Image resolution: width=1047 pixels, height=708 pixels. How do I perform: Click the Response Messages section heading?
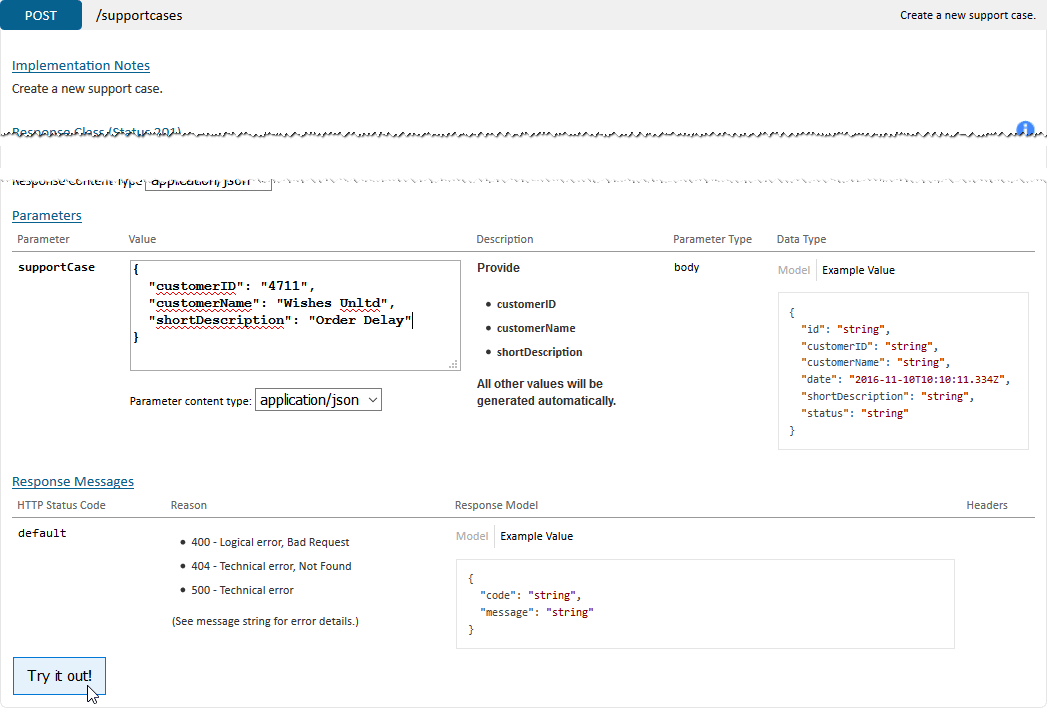[73, 482]
